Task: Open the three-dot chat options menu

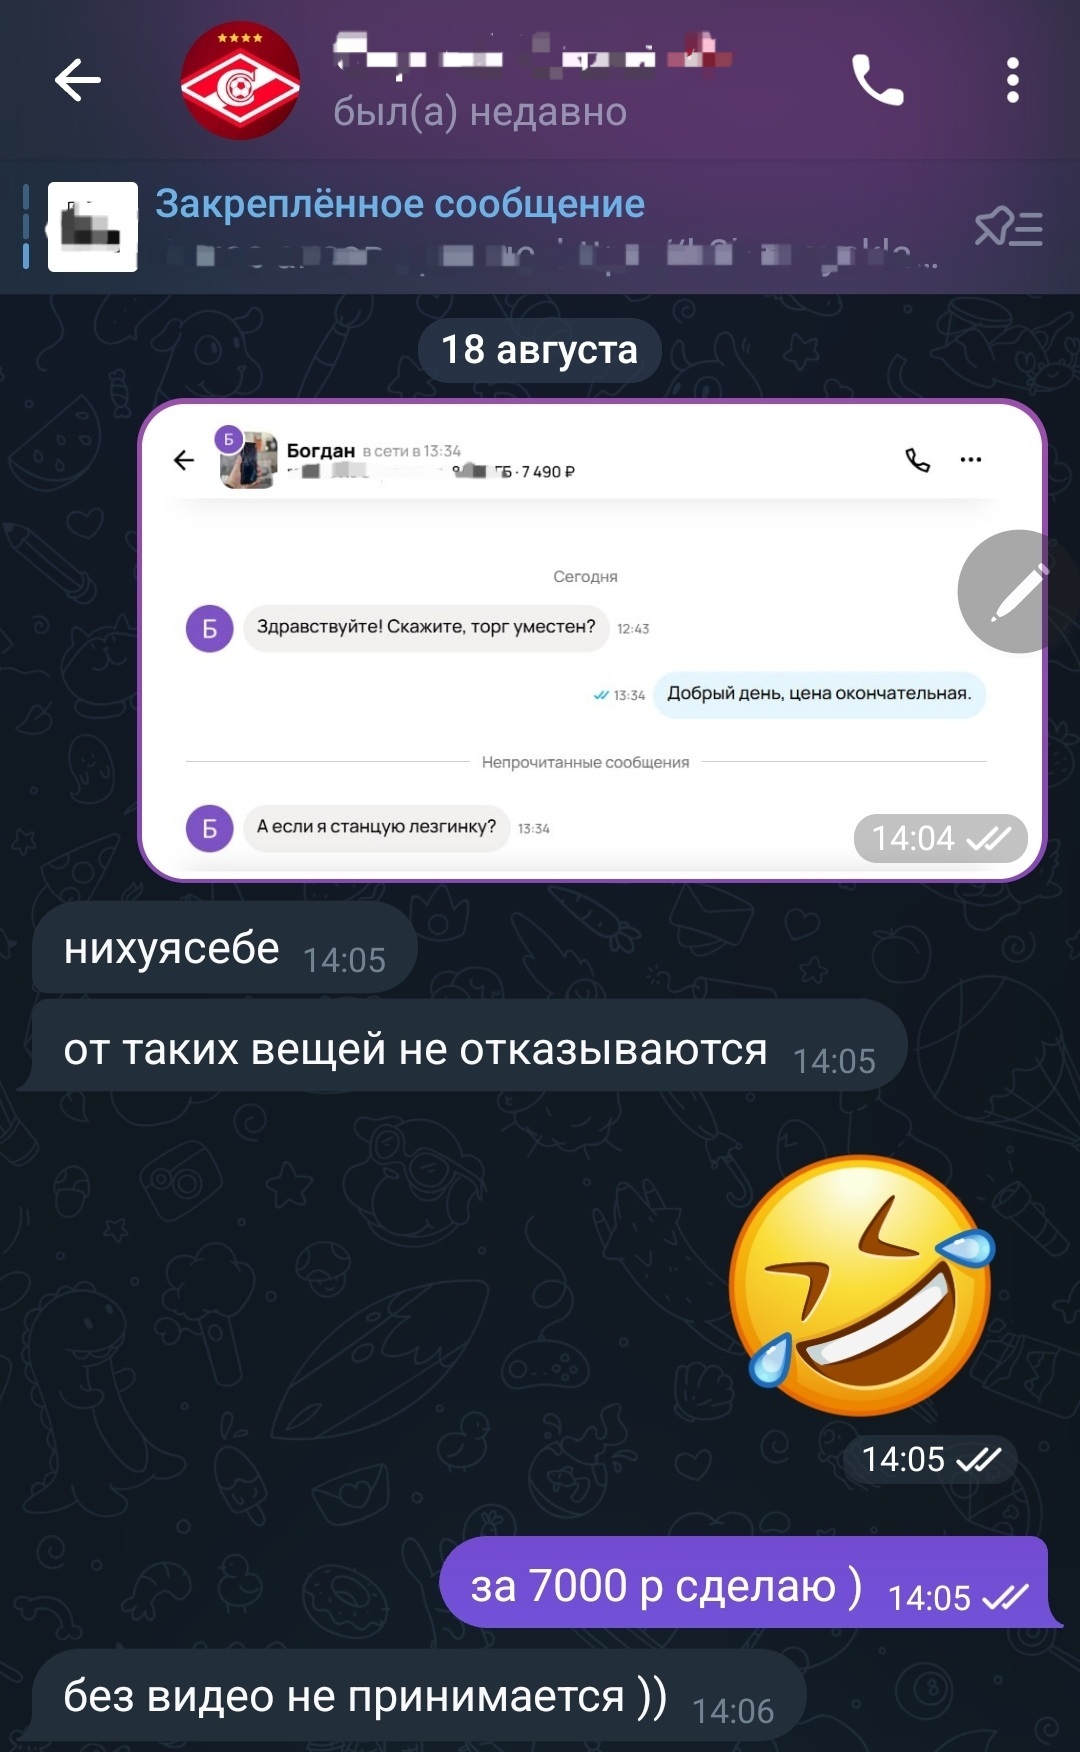Action: coord(1013,80)
